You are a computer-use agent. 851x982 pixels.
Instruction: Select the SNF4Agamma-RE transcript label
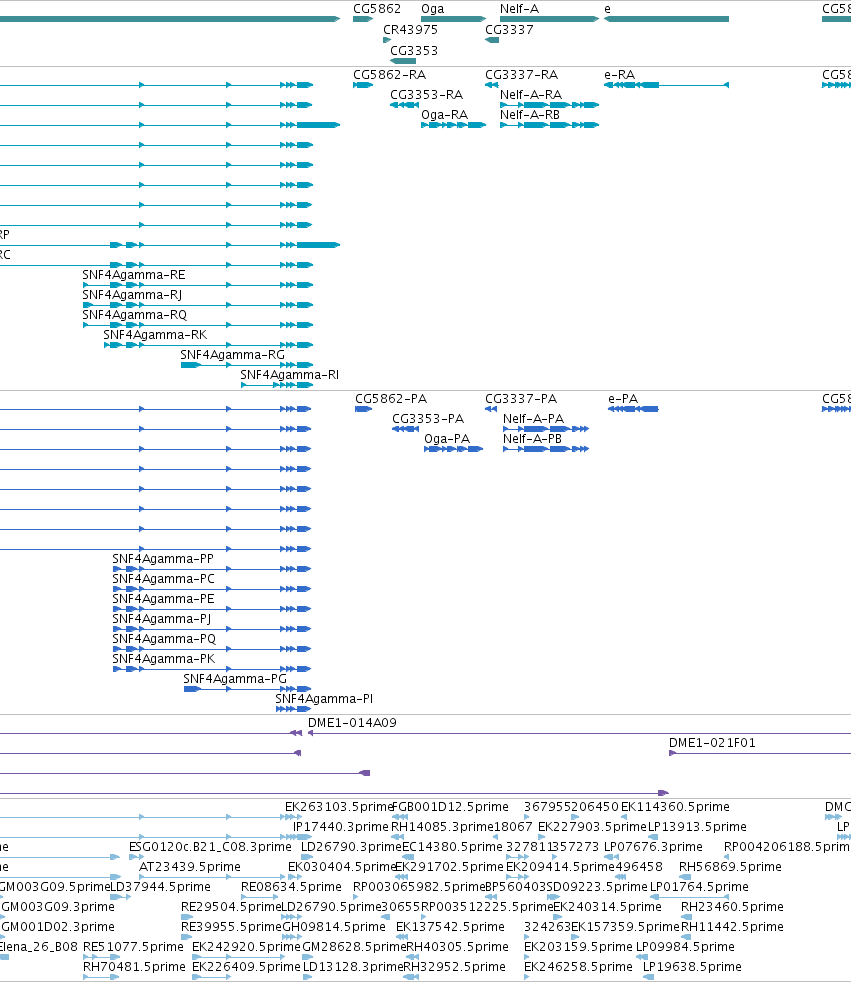click(x=134, y=275)
